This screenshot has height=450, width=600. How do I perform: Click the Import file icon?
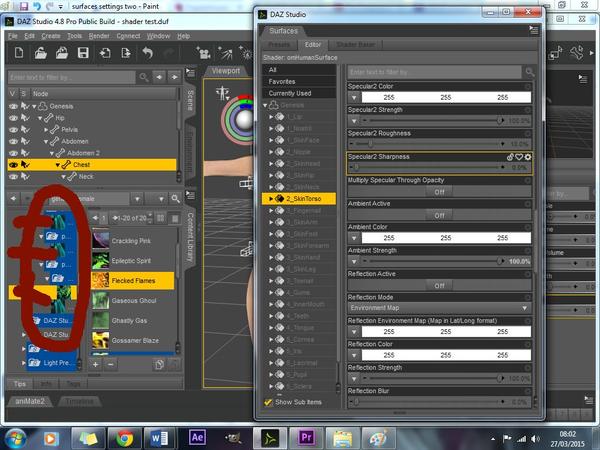(x=104, y=53)
